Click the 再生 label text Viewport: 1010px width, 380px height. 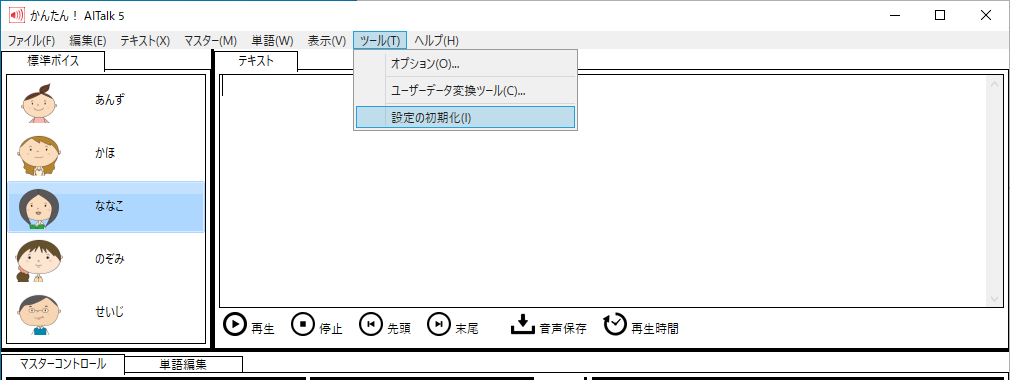[x=263, y=329]
